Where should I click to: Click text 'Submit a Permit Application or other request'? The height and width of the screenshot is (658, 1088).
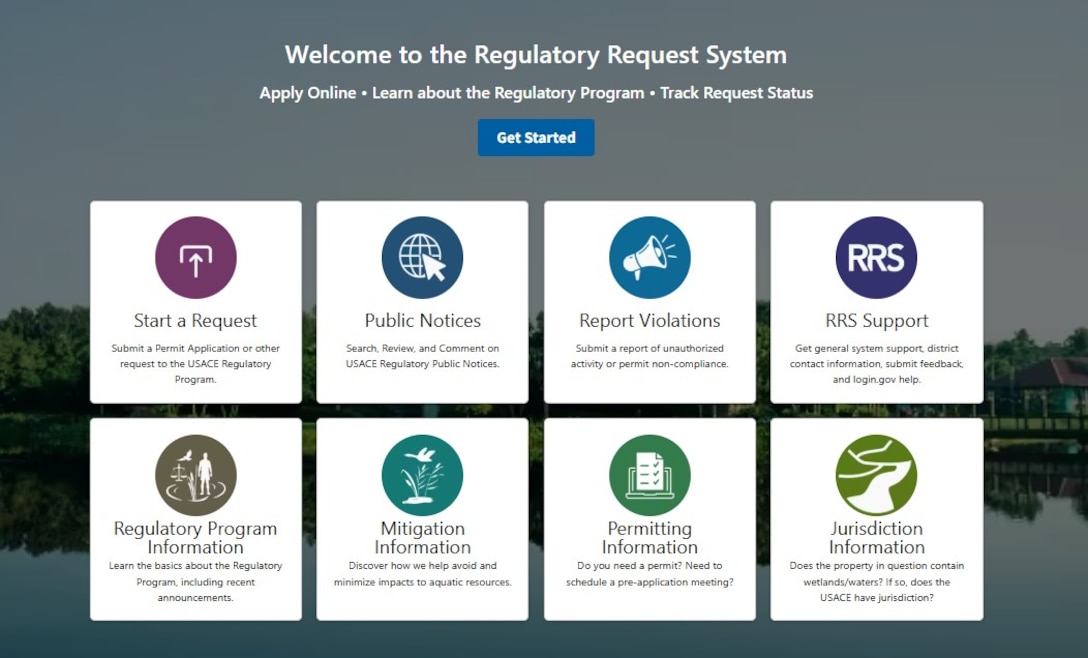pos(196,356)
